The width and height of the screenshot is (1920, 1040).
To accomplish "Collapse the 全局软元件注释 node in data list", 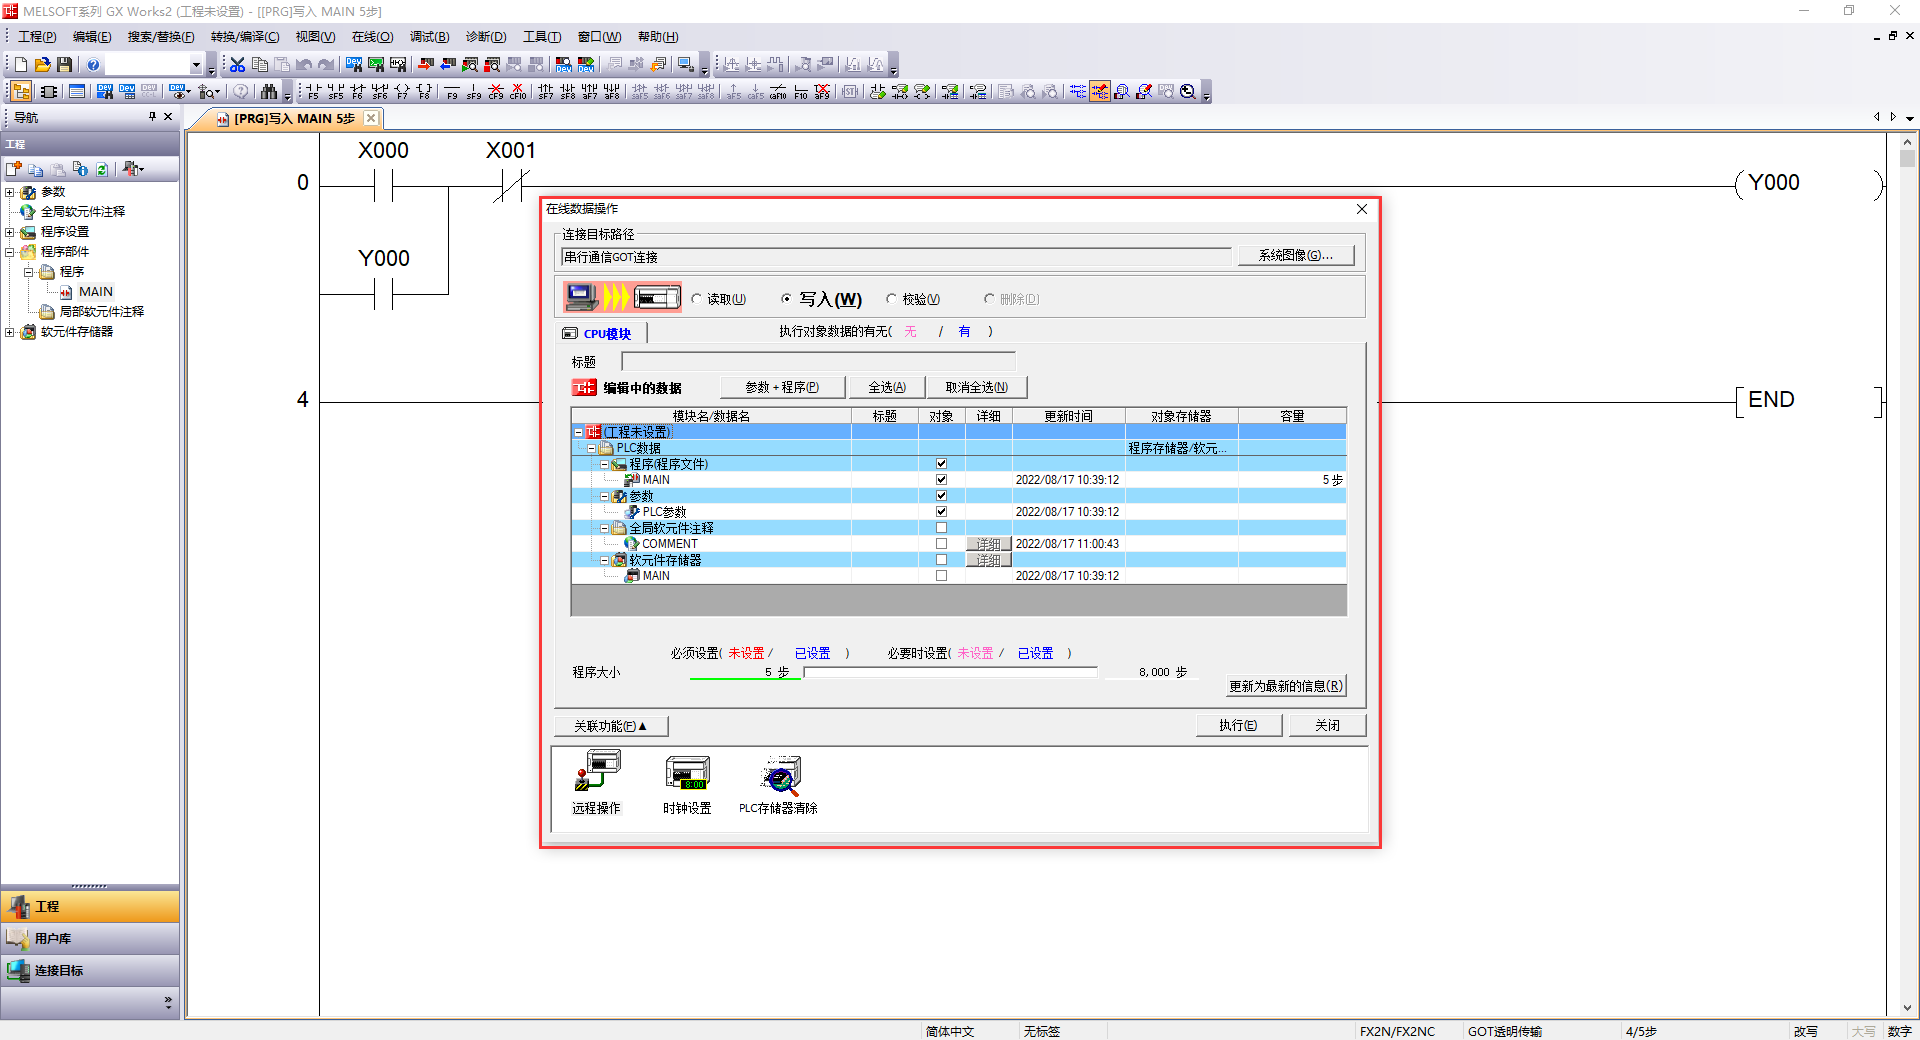I will click(x=605, y=528).
